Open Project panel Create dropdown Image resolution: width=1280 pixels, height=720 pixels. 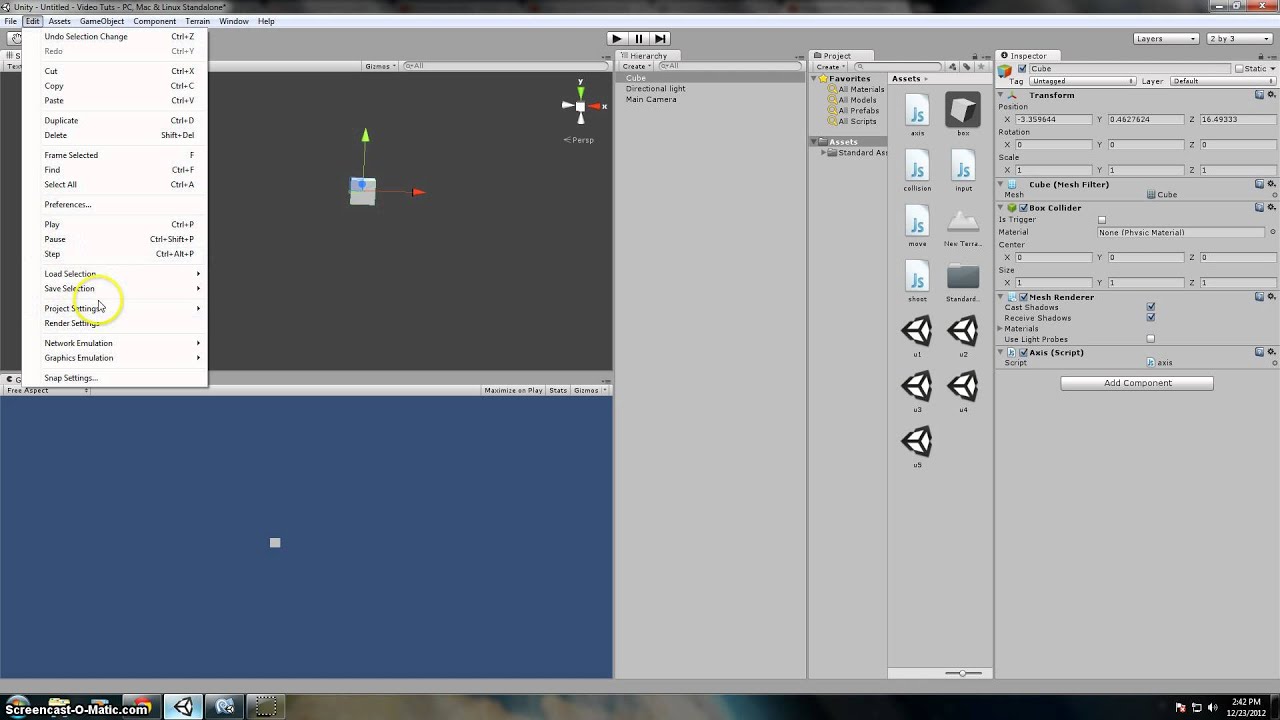[x=829, y=67]
